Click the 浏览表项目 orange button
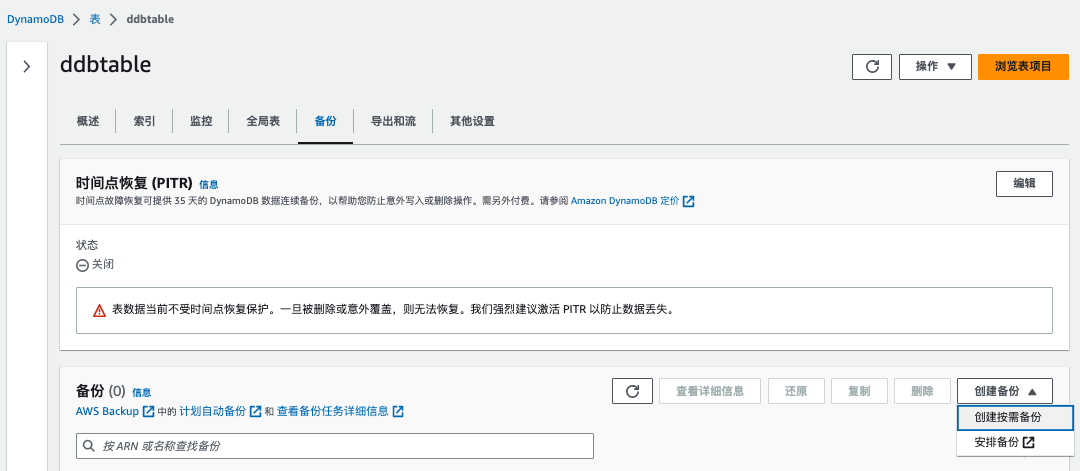Image resolution: width=1080 pixels, height=471 pixels. click(x=1023, y=67)
